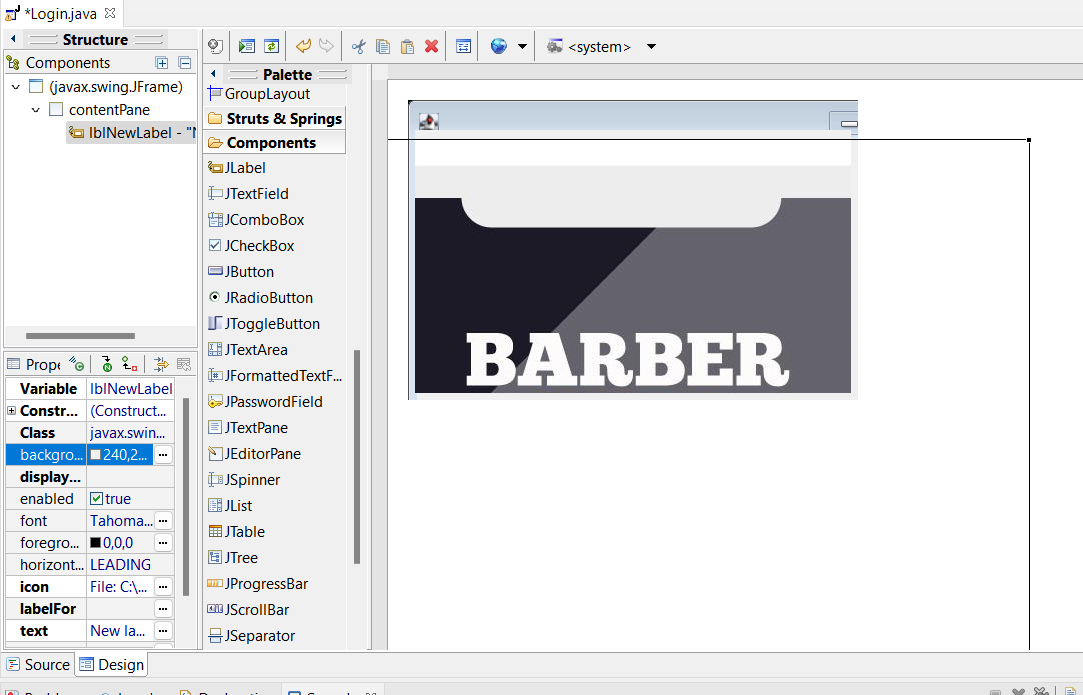This screenshot has height=695, width=1083.
Task: Click Show events icon in Properties toolbar
Action: 76,364
